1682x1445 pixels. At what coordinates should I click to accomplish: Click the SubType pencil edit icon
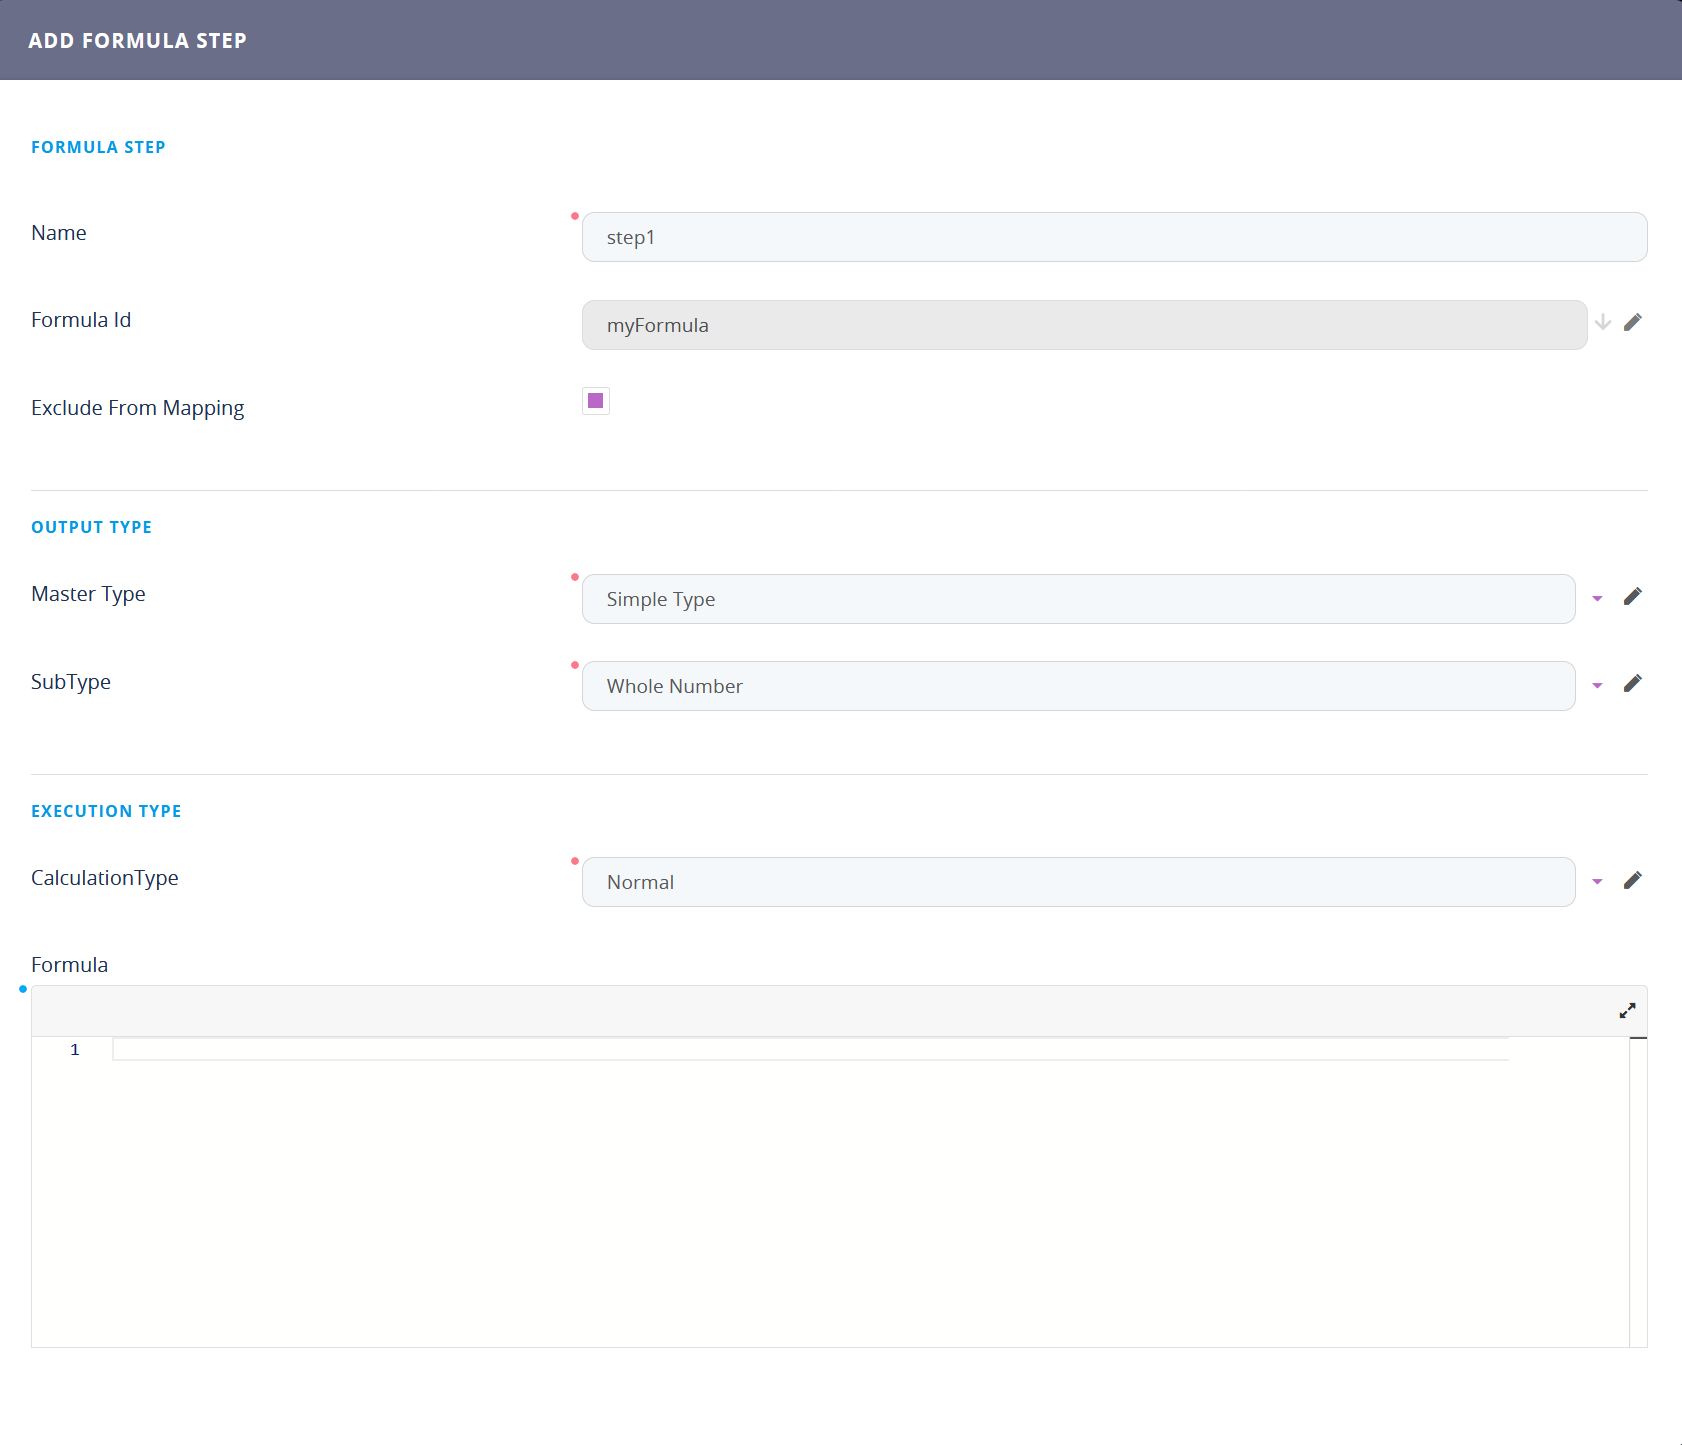(x=1632, y=684)
